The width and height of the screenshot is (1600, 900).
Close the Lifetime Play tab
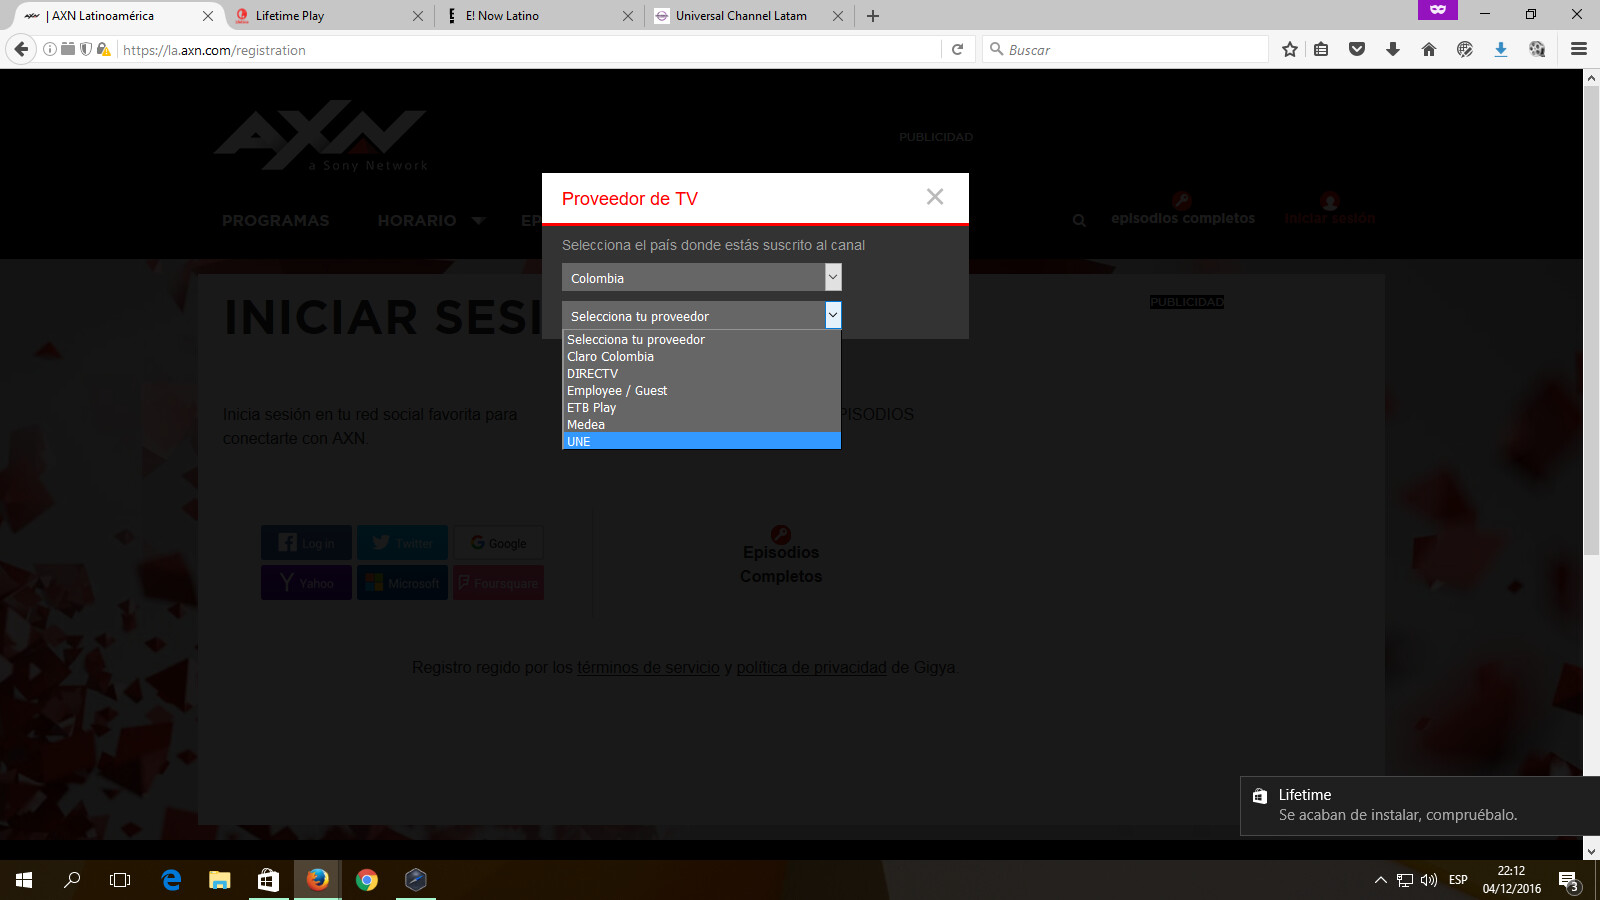(x=418, y=16)
